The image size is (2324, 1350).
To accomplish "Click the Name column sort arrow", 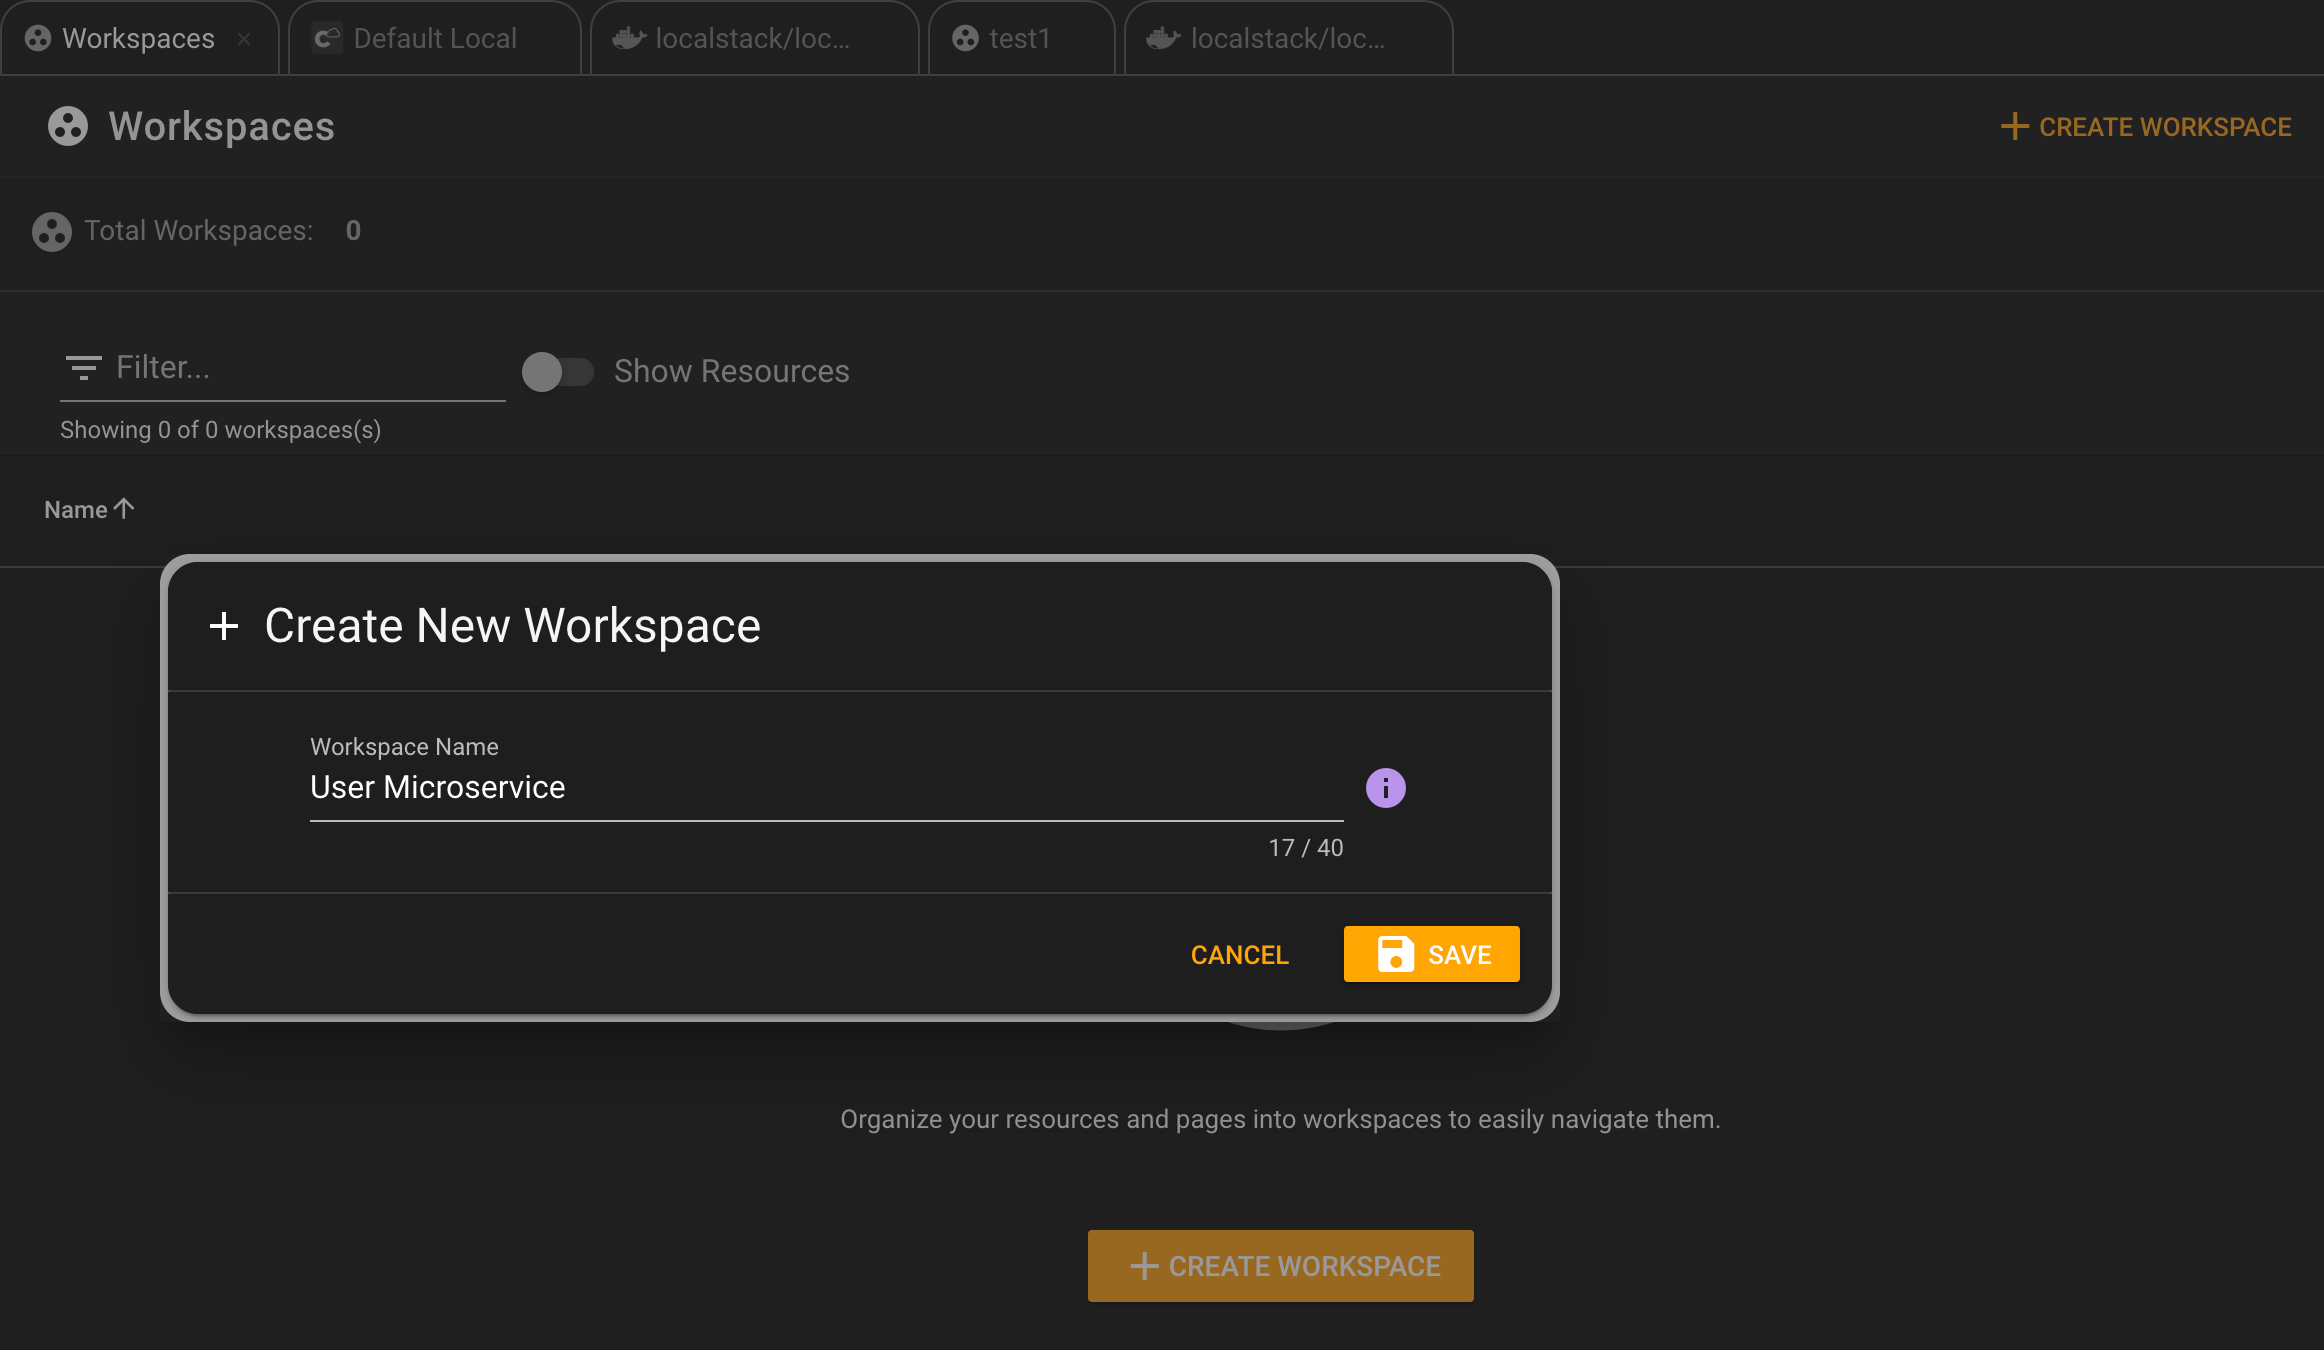I will pyautogui.click(x=124, y=509).
